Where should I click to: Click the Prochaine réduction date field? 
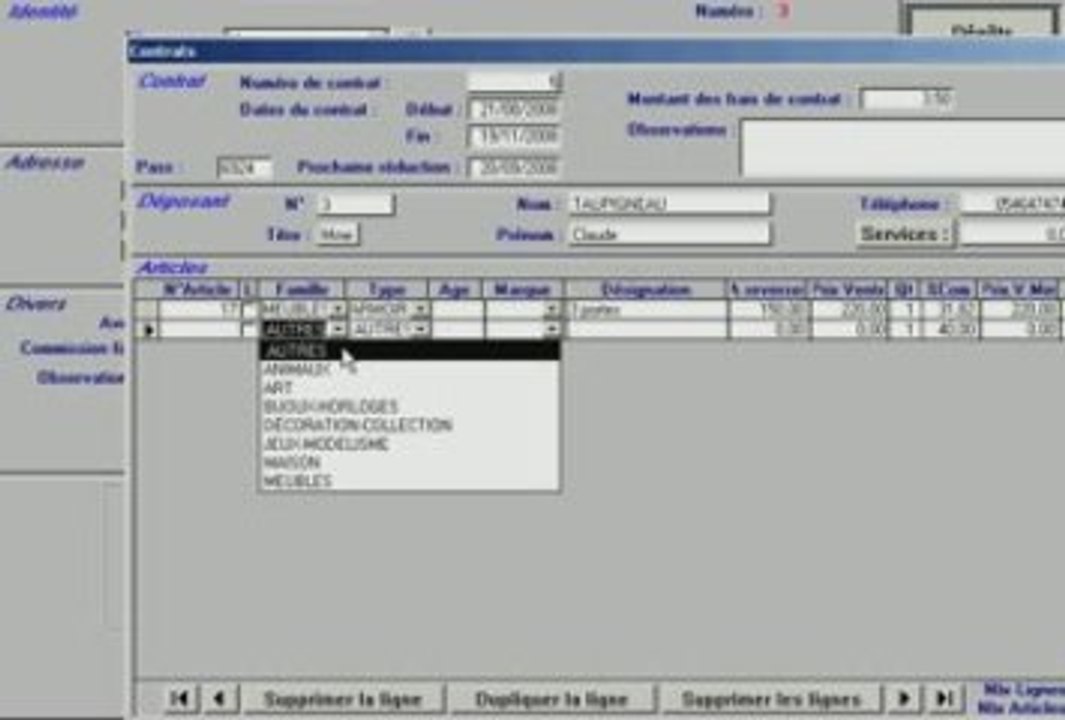click(513, 167)
